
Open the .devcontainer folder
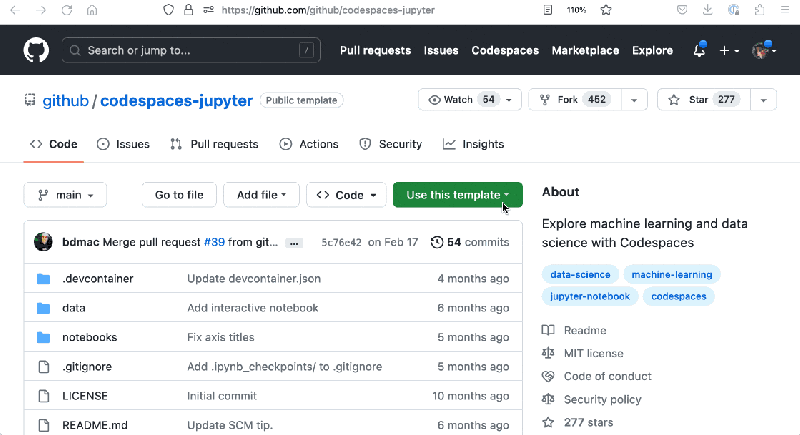[98, 278]
